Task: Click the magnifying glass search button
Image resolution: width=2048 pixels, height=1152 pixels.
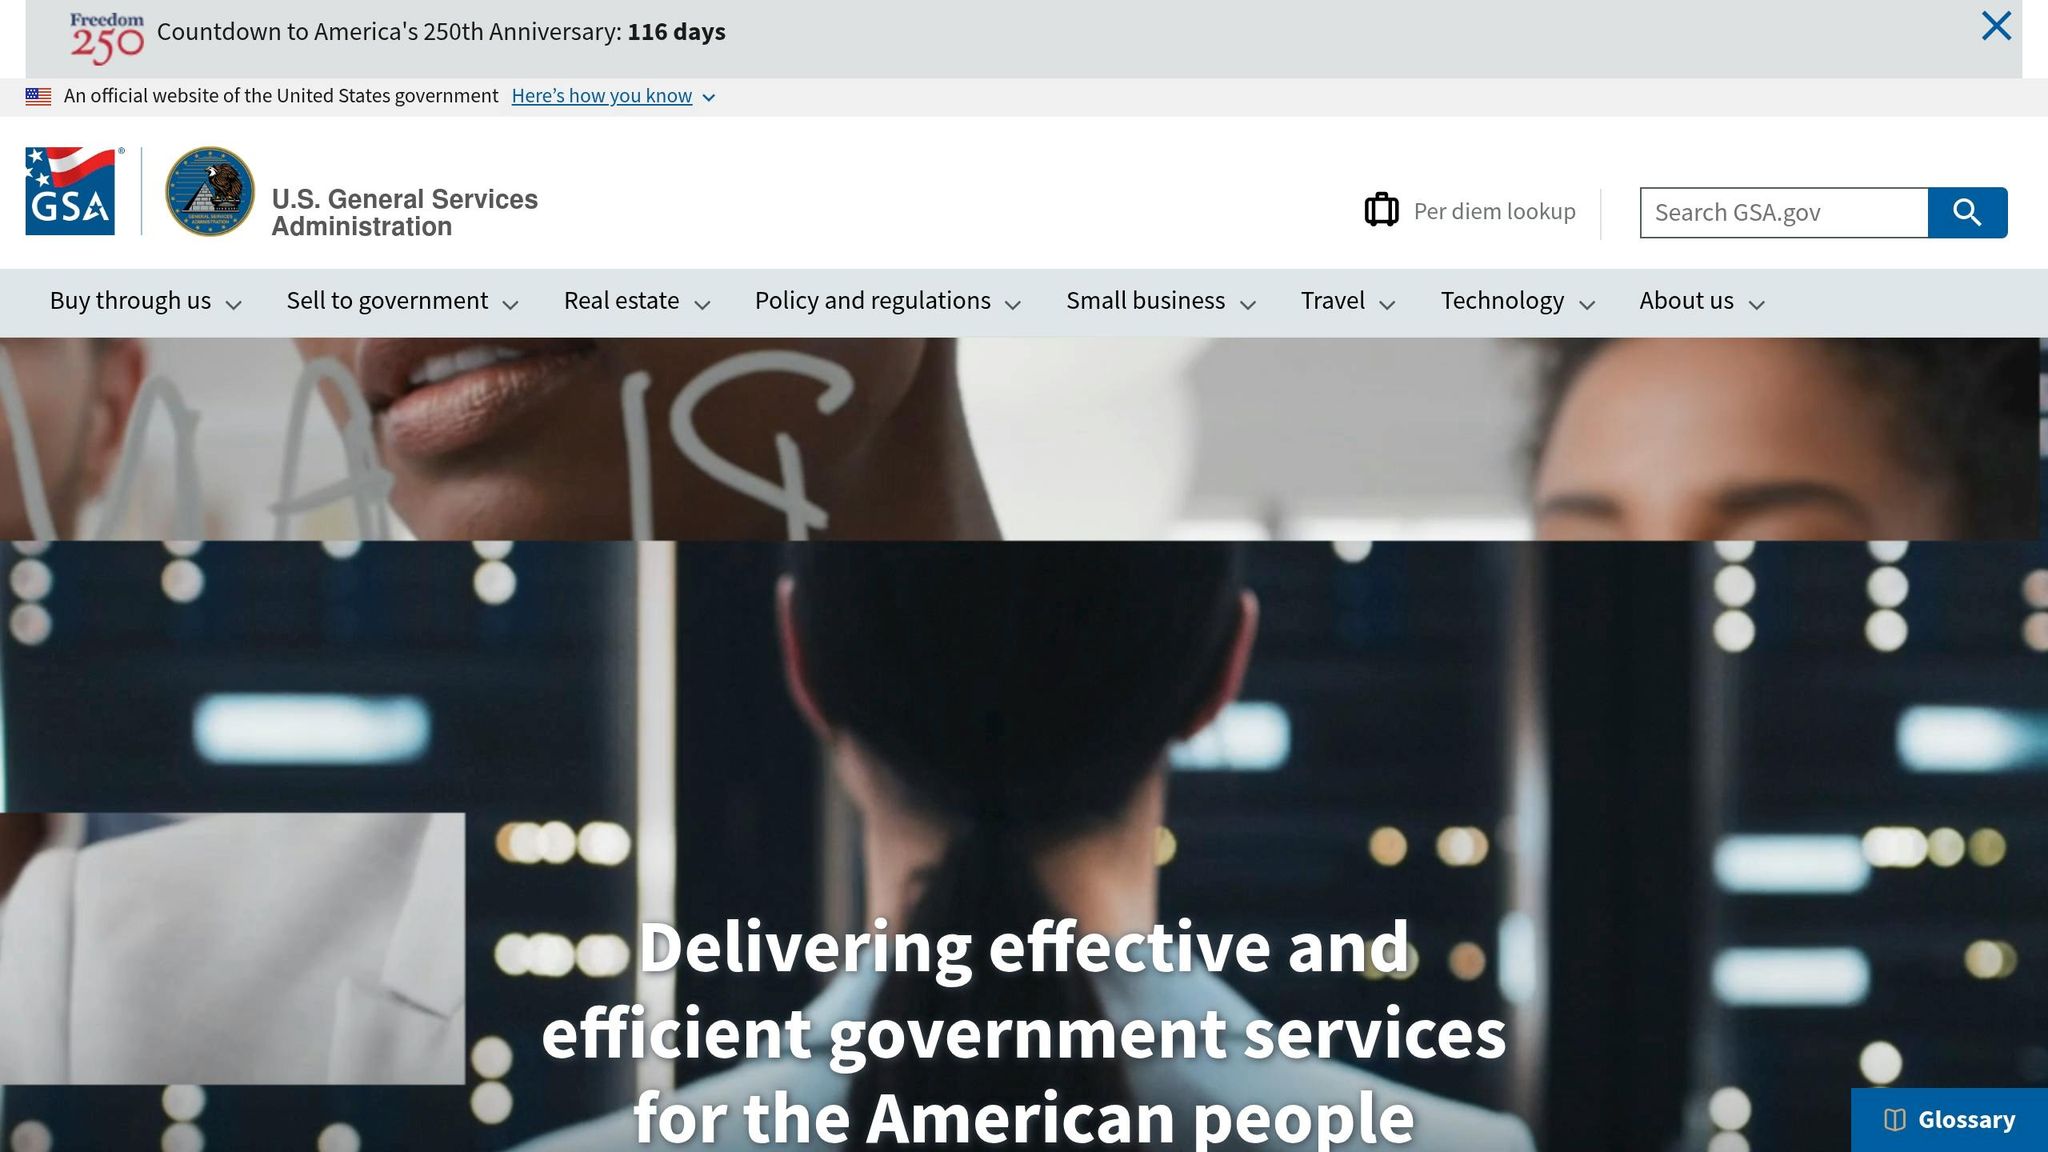Action: (x=1967, y=212)
